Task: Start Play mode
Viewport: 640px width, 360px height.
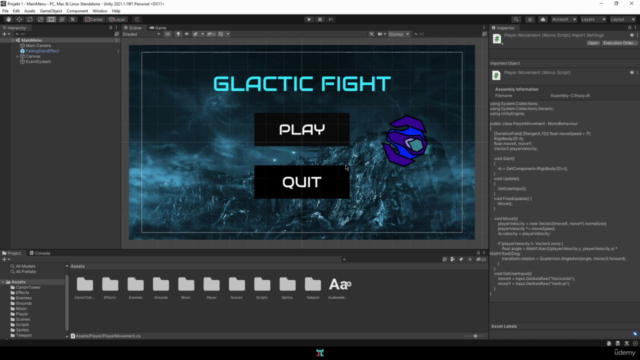Action: click(309, 19)
